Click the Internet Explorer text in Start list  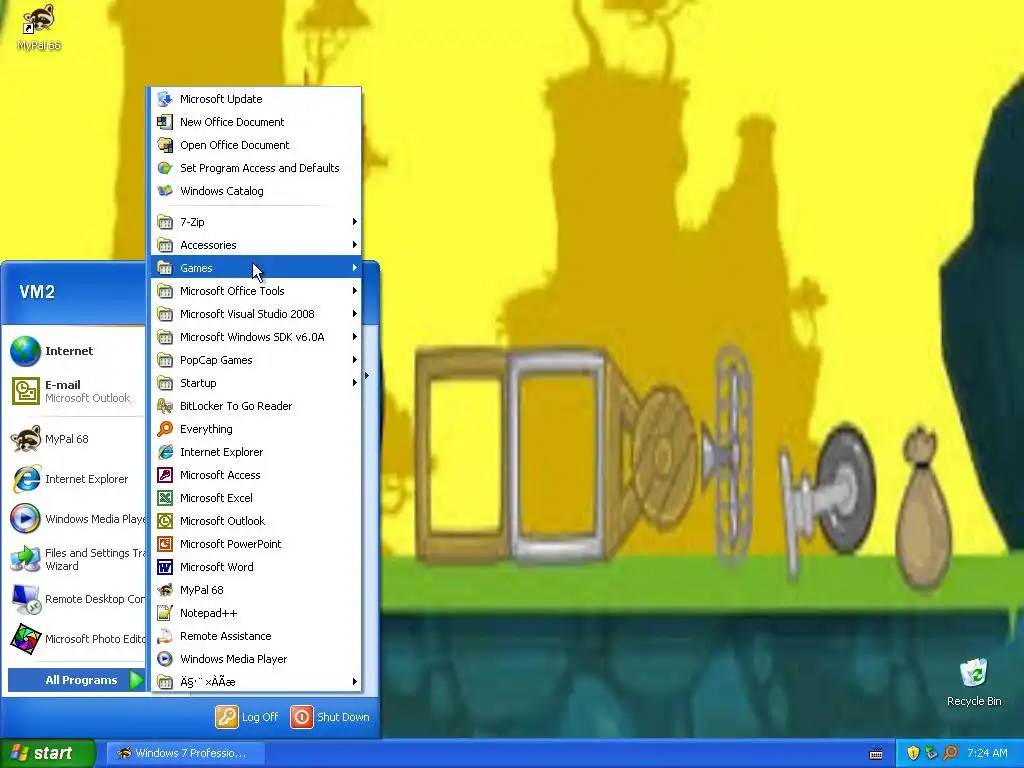click(86, 479)
